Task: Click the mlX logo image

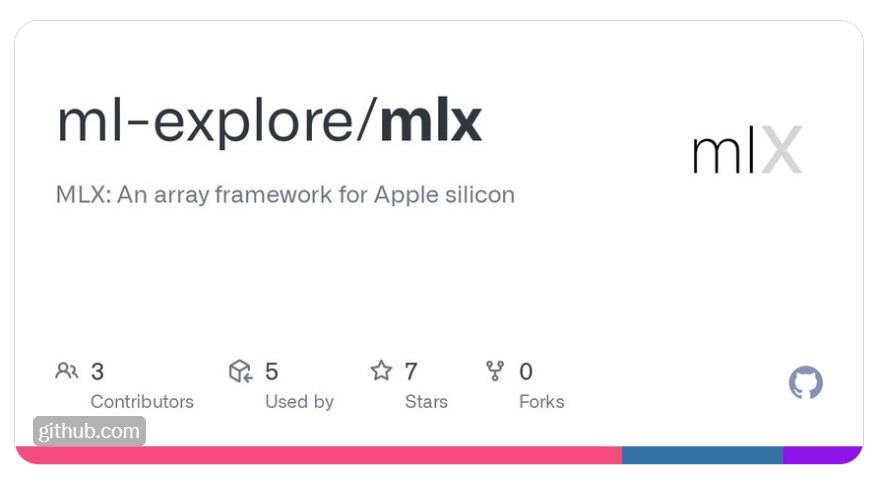Action: click(x=747, y=149)
